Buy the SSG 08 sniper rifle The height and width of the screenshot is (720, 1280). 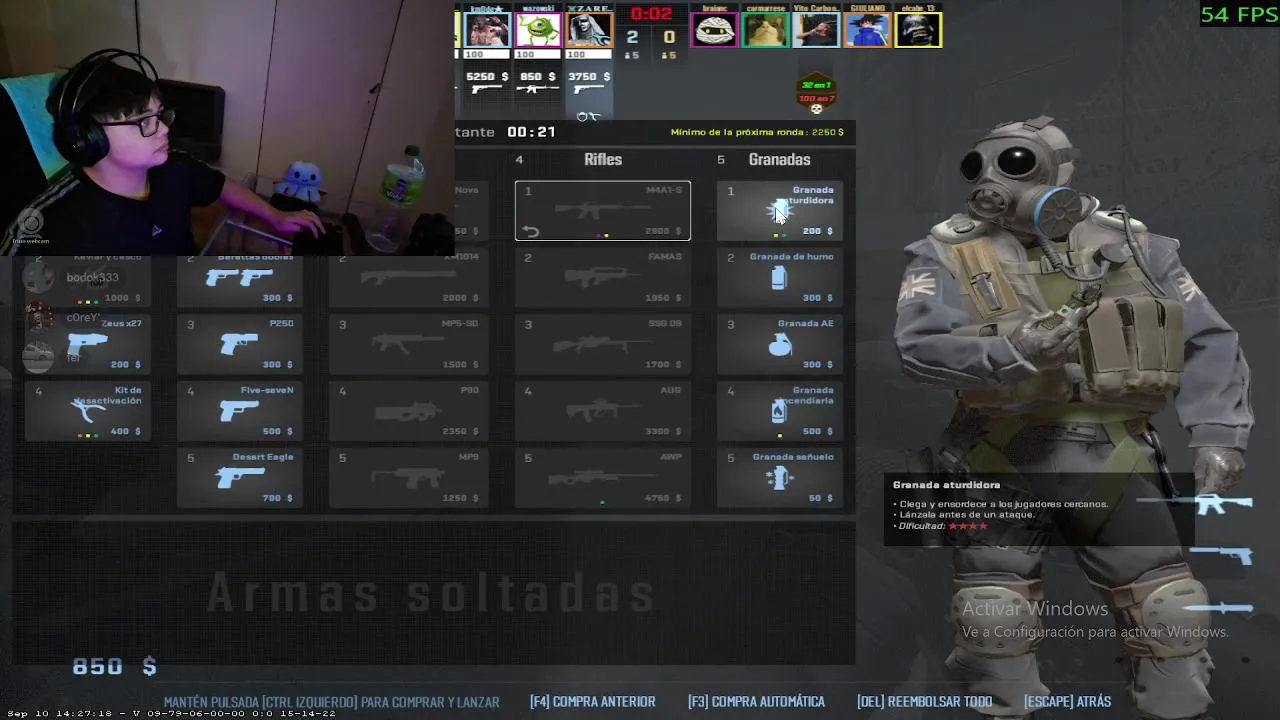click(602, 344)
